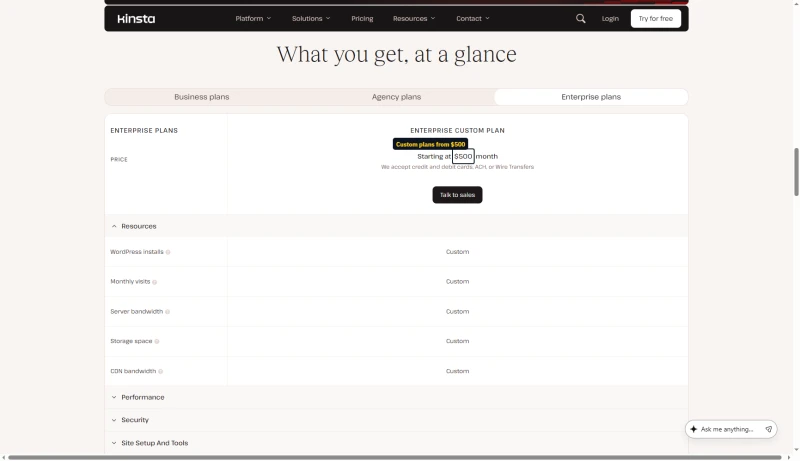Click Custom value for Storage space

click(457, 341)
